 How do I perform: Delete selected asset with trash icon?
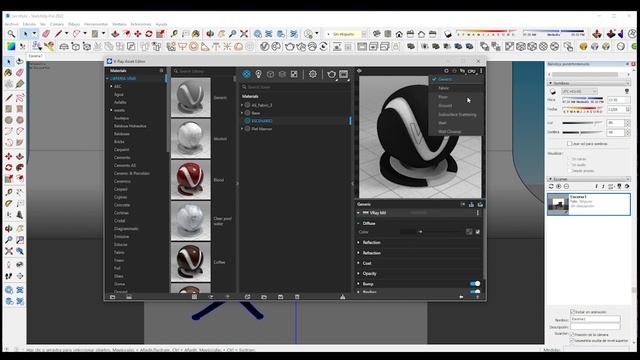pos(297,297)
